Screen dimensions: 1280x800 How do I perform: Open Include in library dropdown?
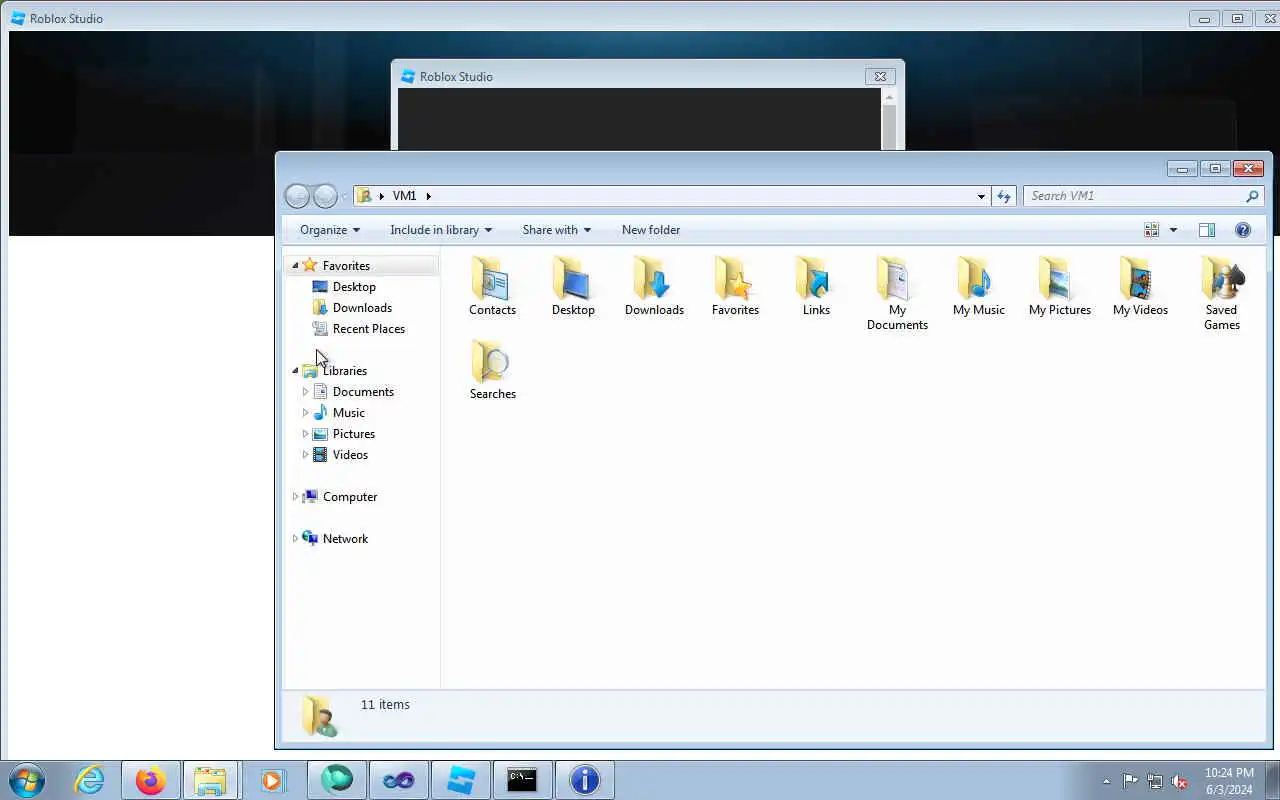[441, 230]
